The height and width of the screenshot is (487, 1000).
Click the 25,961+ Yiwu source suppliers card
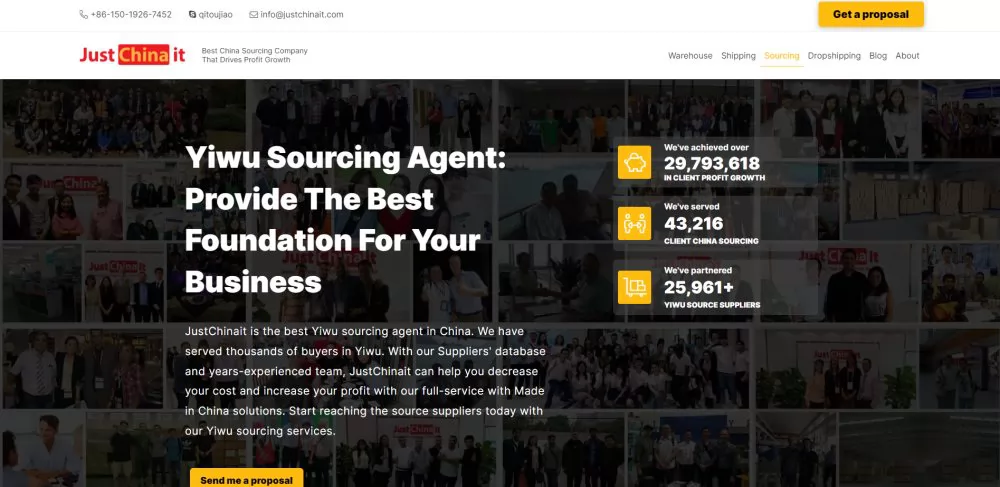(x=715, y=287)
